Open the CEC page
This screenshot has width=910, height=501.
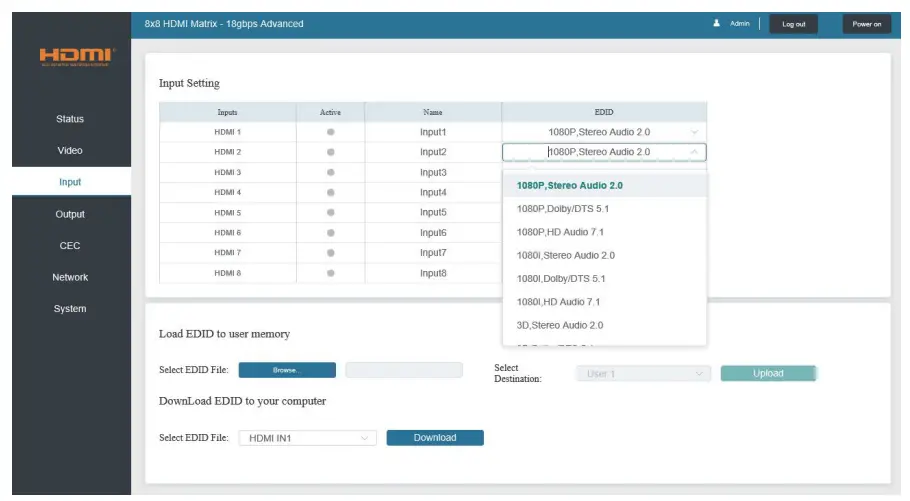(x=70, y=246)
